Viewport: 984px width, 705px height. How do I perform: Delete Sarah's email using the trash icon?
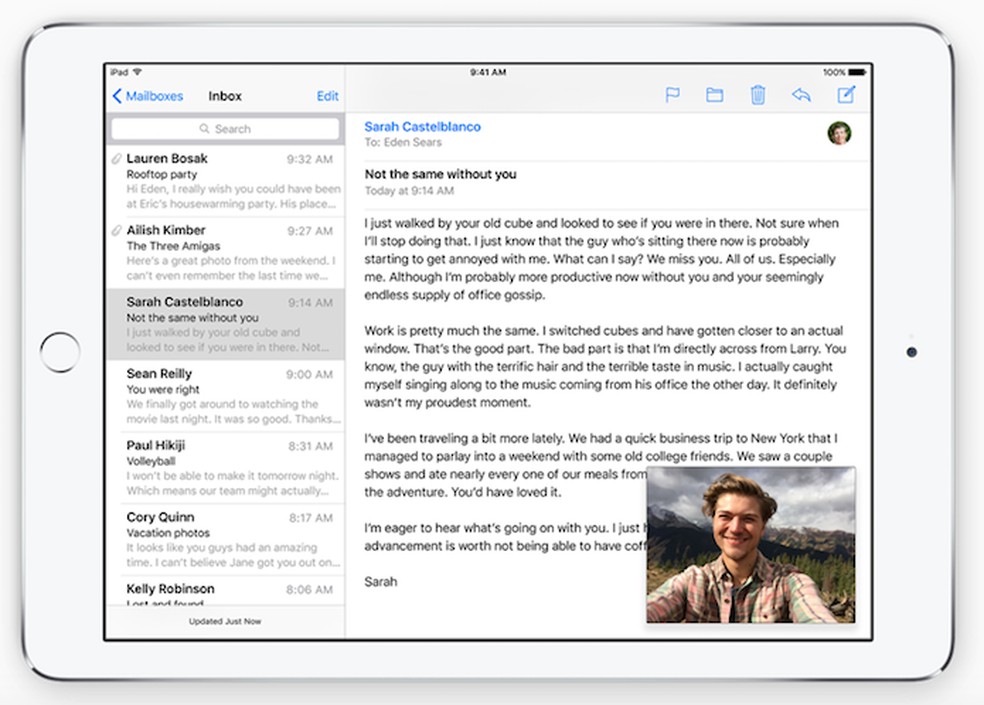(758, 94)
